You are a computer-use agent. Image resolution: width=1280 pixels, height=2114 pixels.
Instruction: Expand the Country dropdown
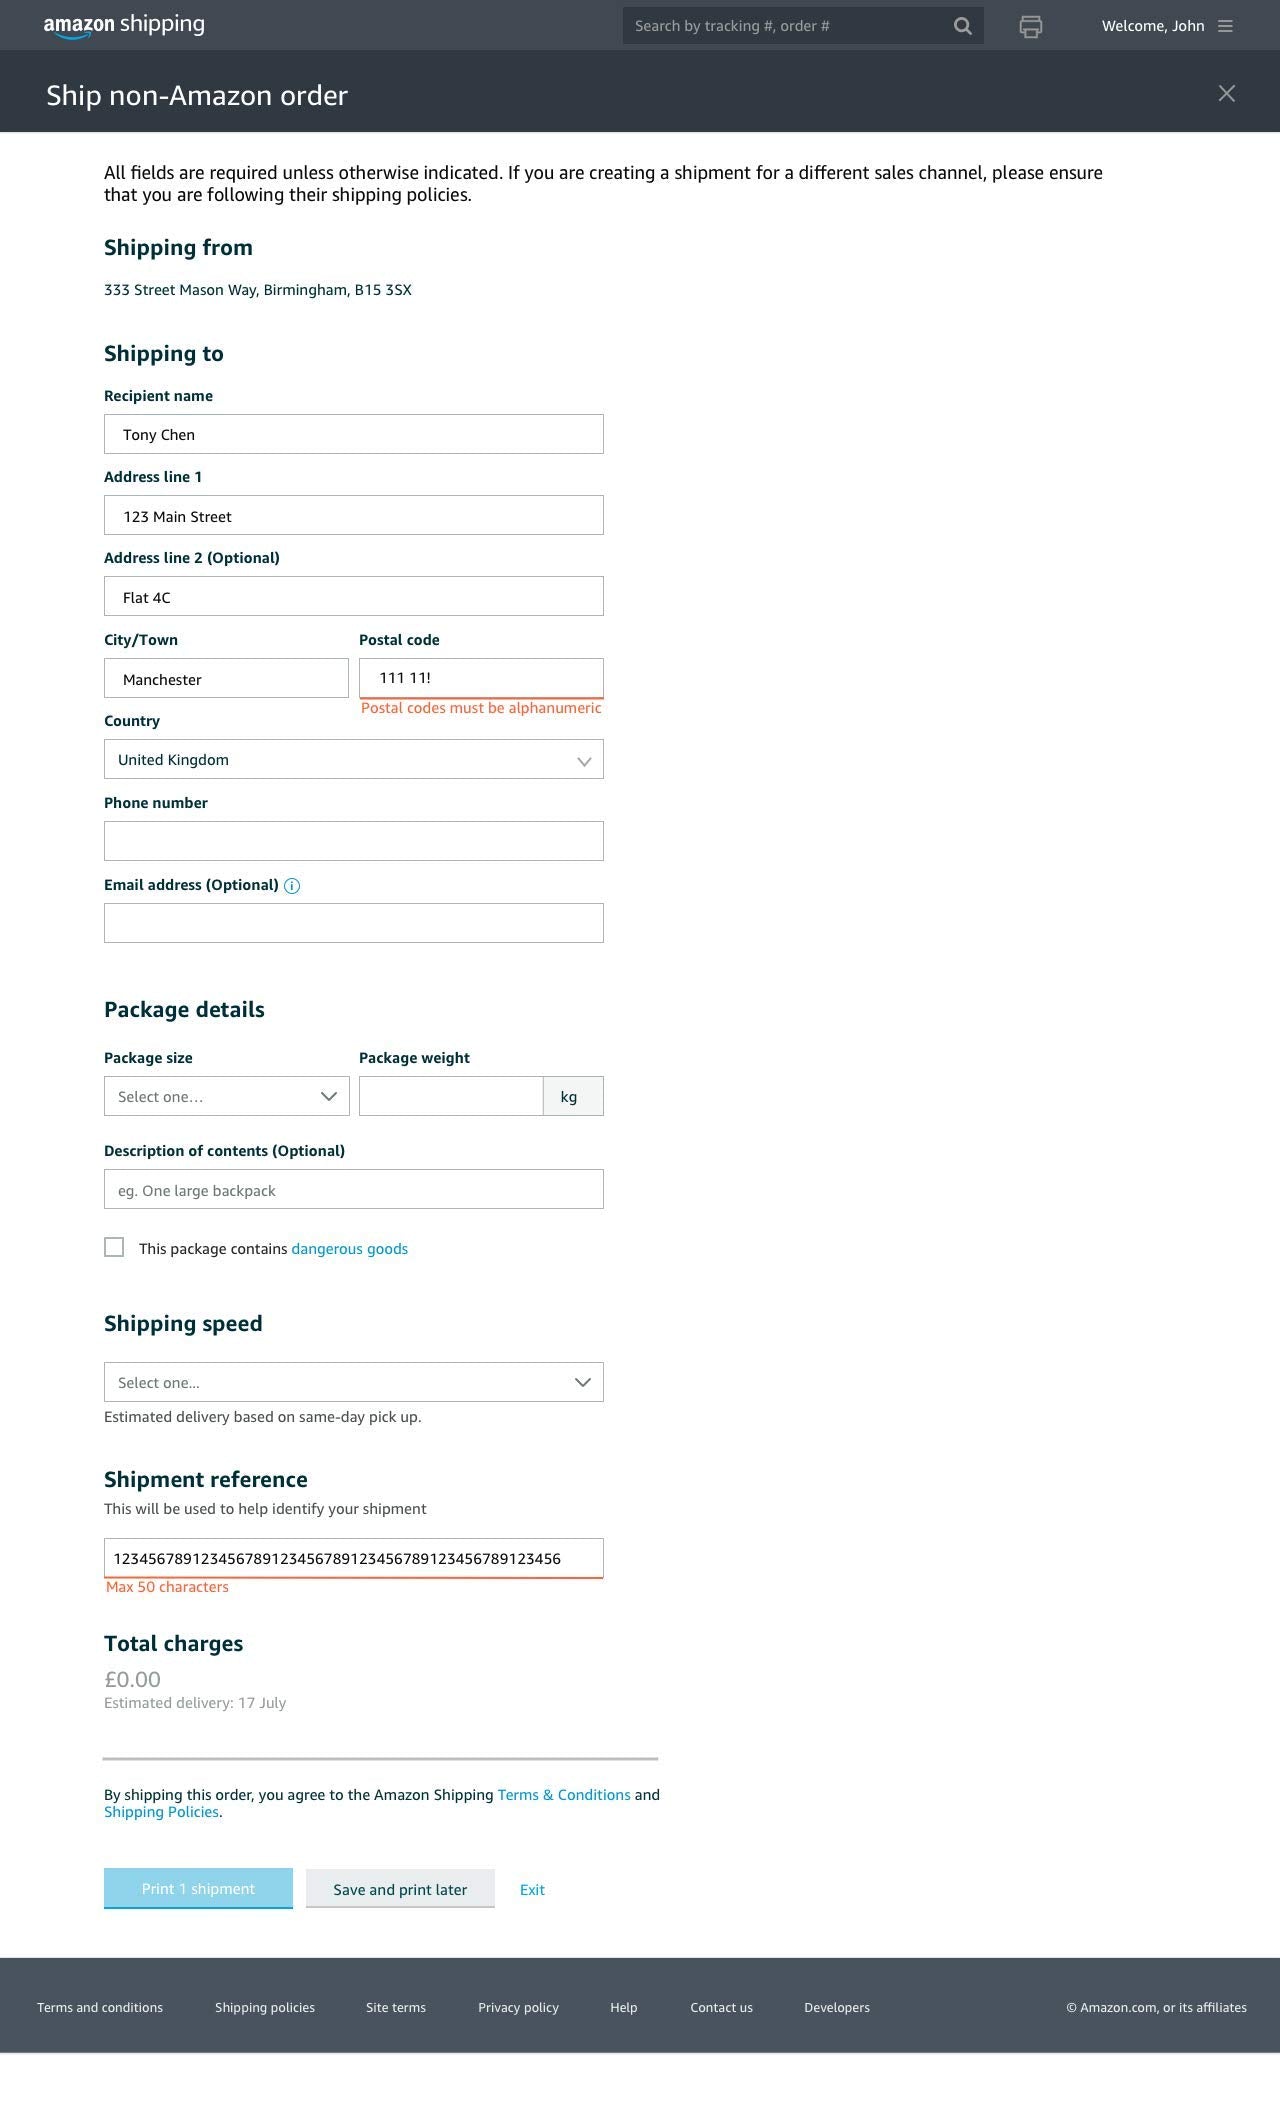[x=354, y=759]
